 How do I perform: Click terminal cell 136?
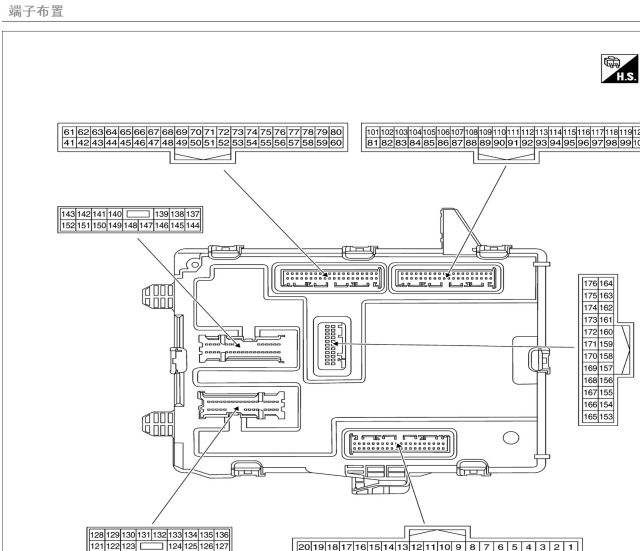[222, 535]
